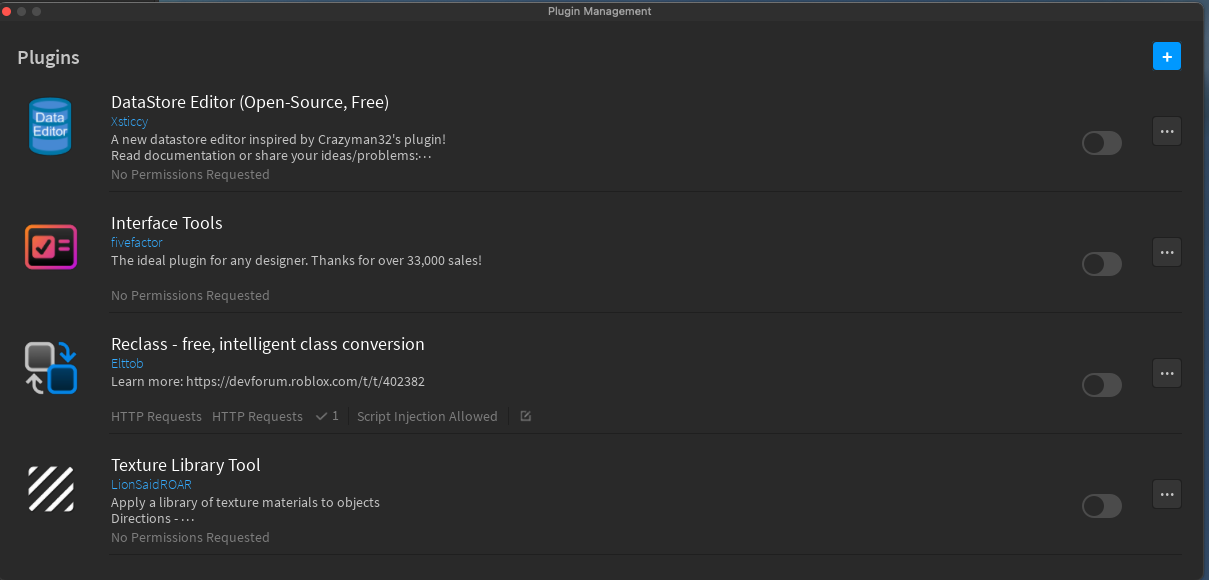Click the Plugins heading
The height and width of the screenshot is (580, 1209).
47,57
